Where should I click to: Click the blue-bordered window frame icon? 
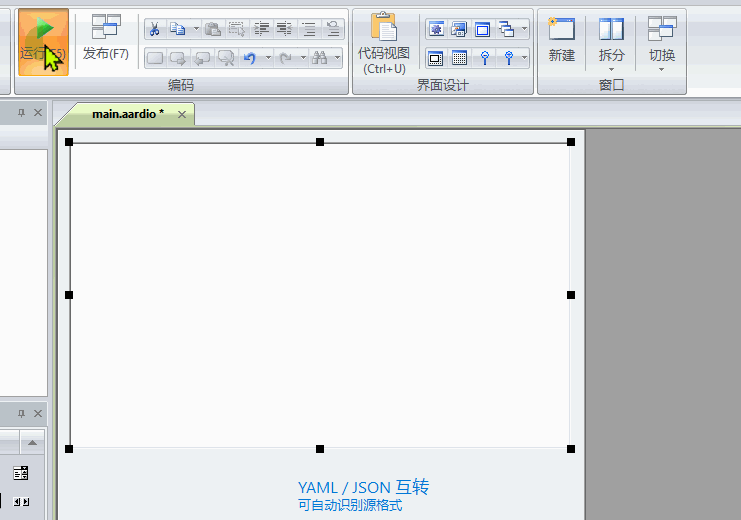tap(483, 29)
